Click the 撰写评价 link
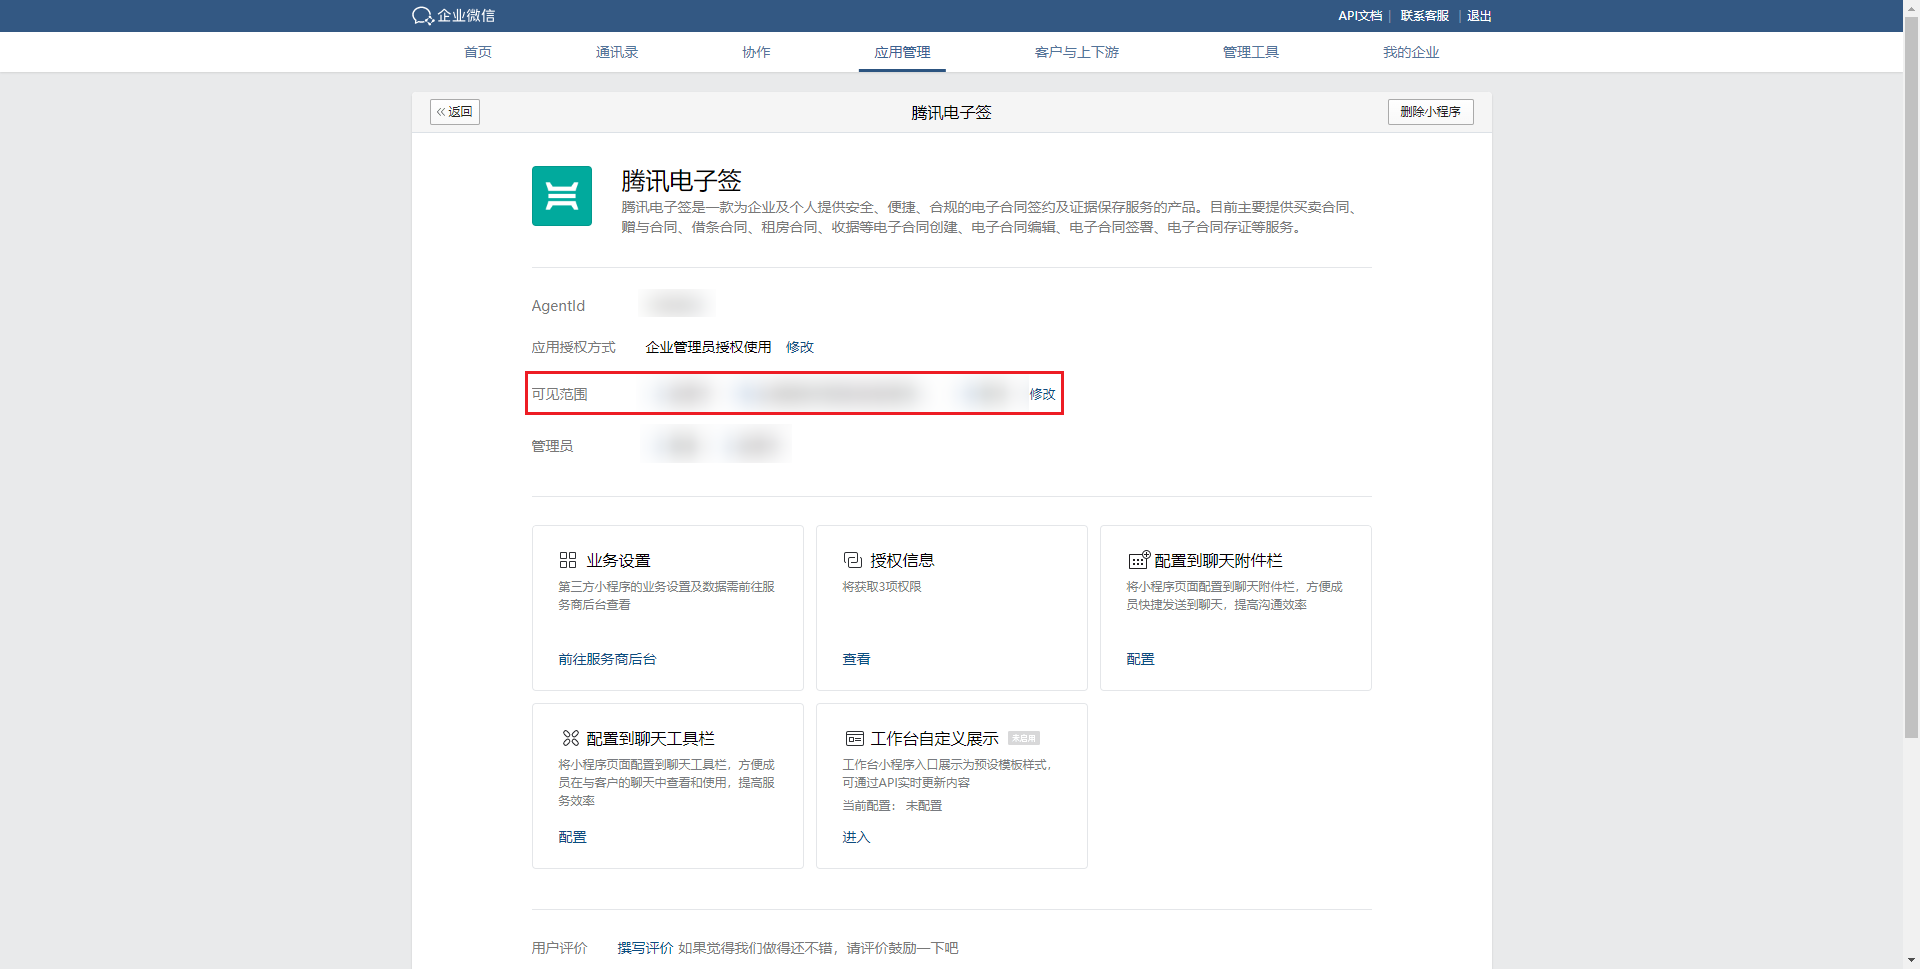 [645, 948]
